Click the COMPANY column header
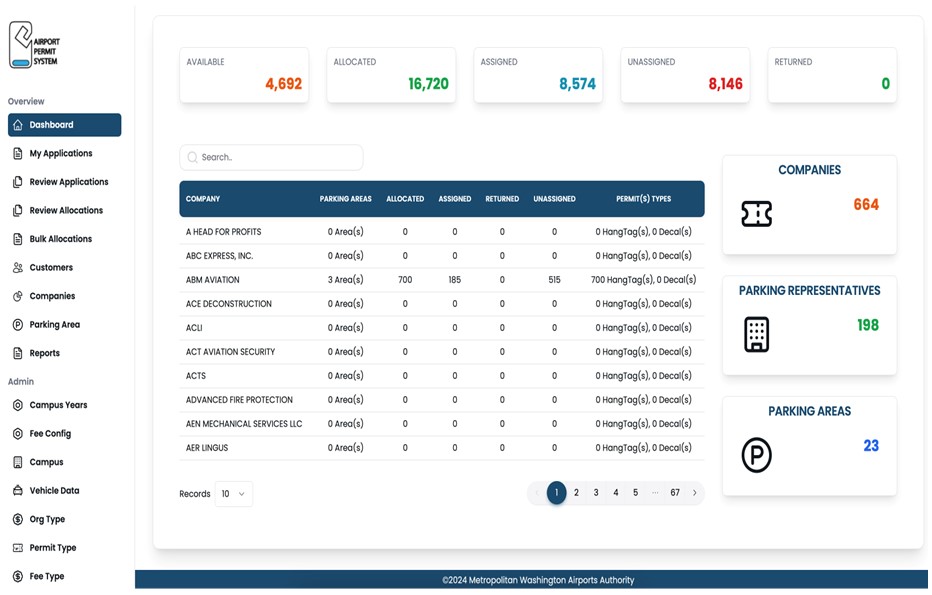932x595 pixels. pyautogui.click(x=203, y=199)
